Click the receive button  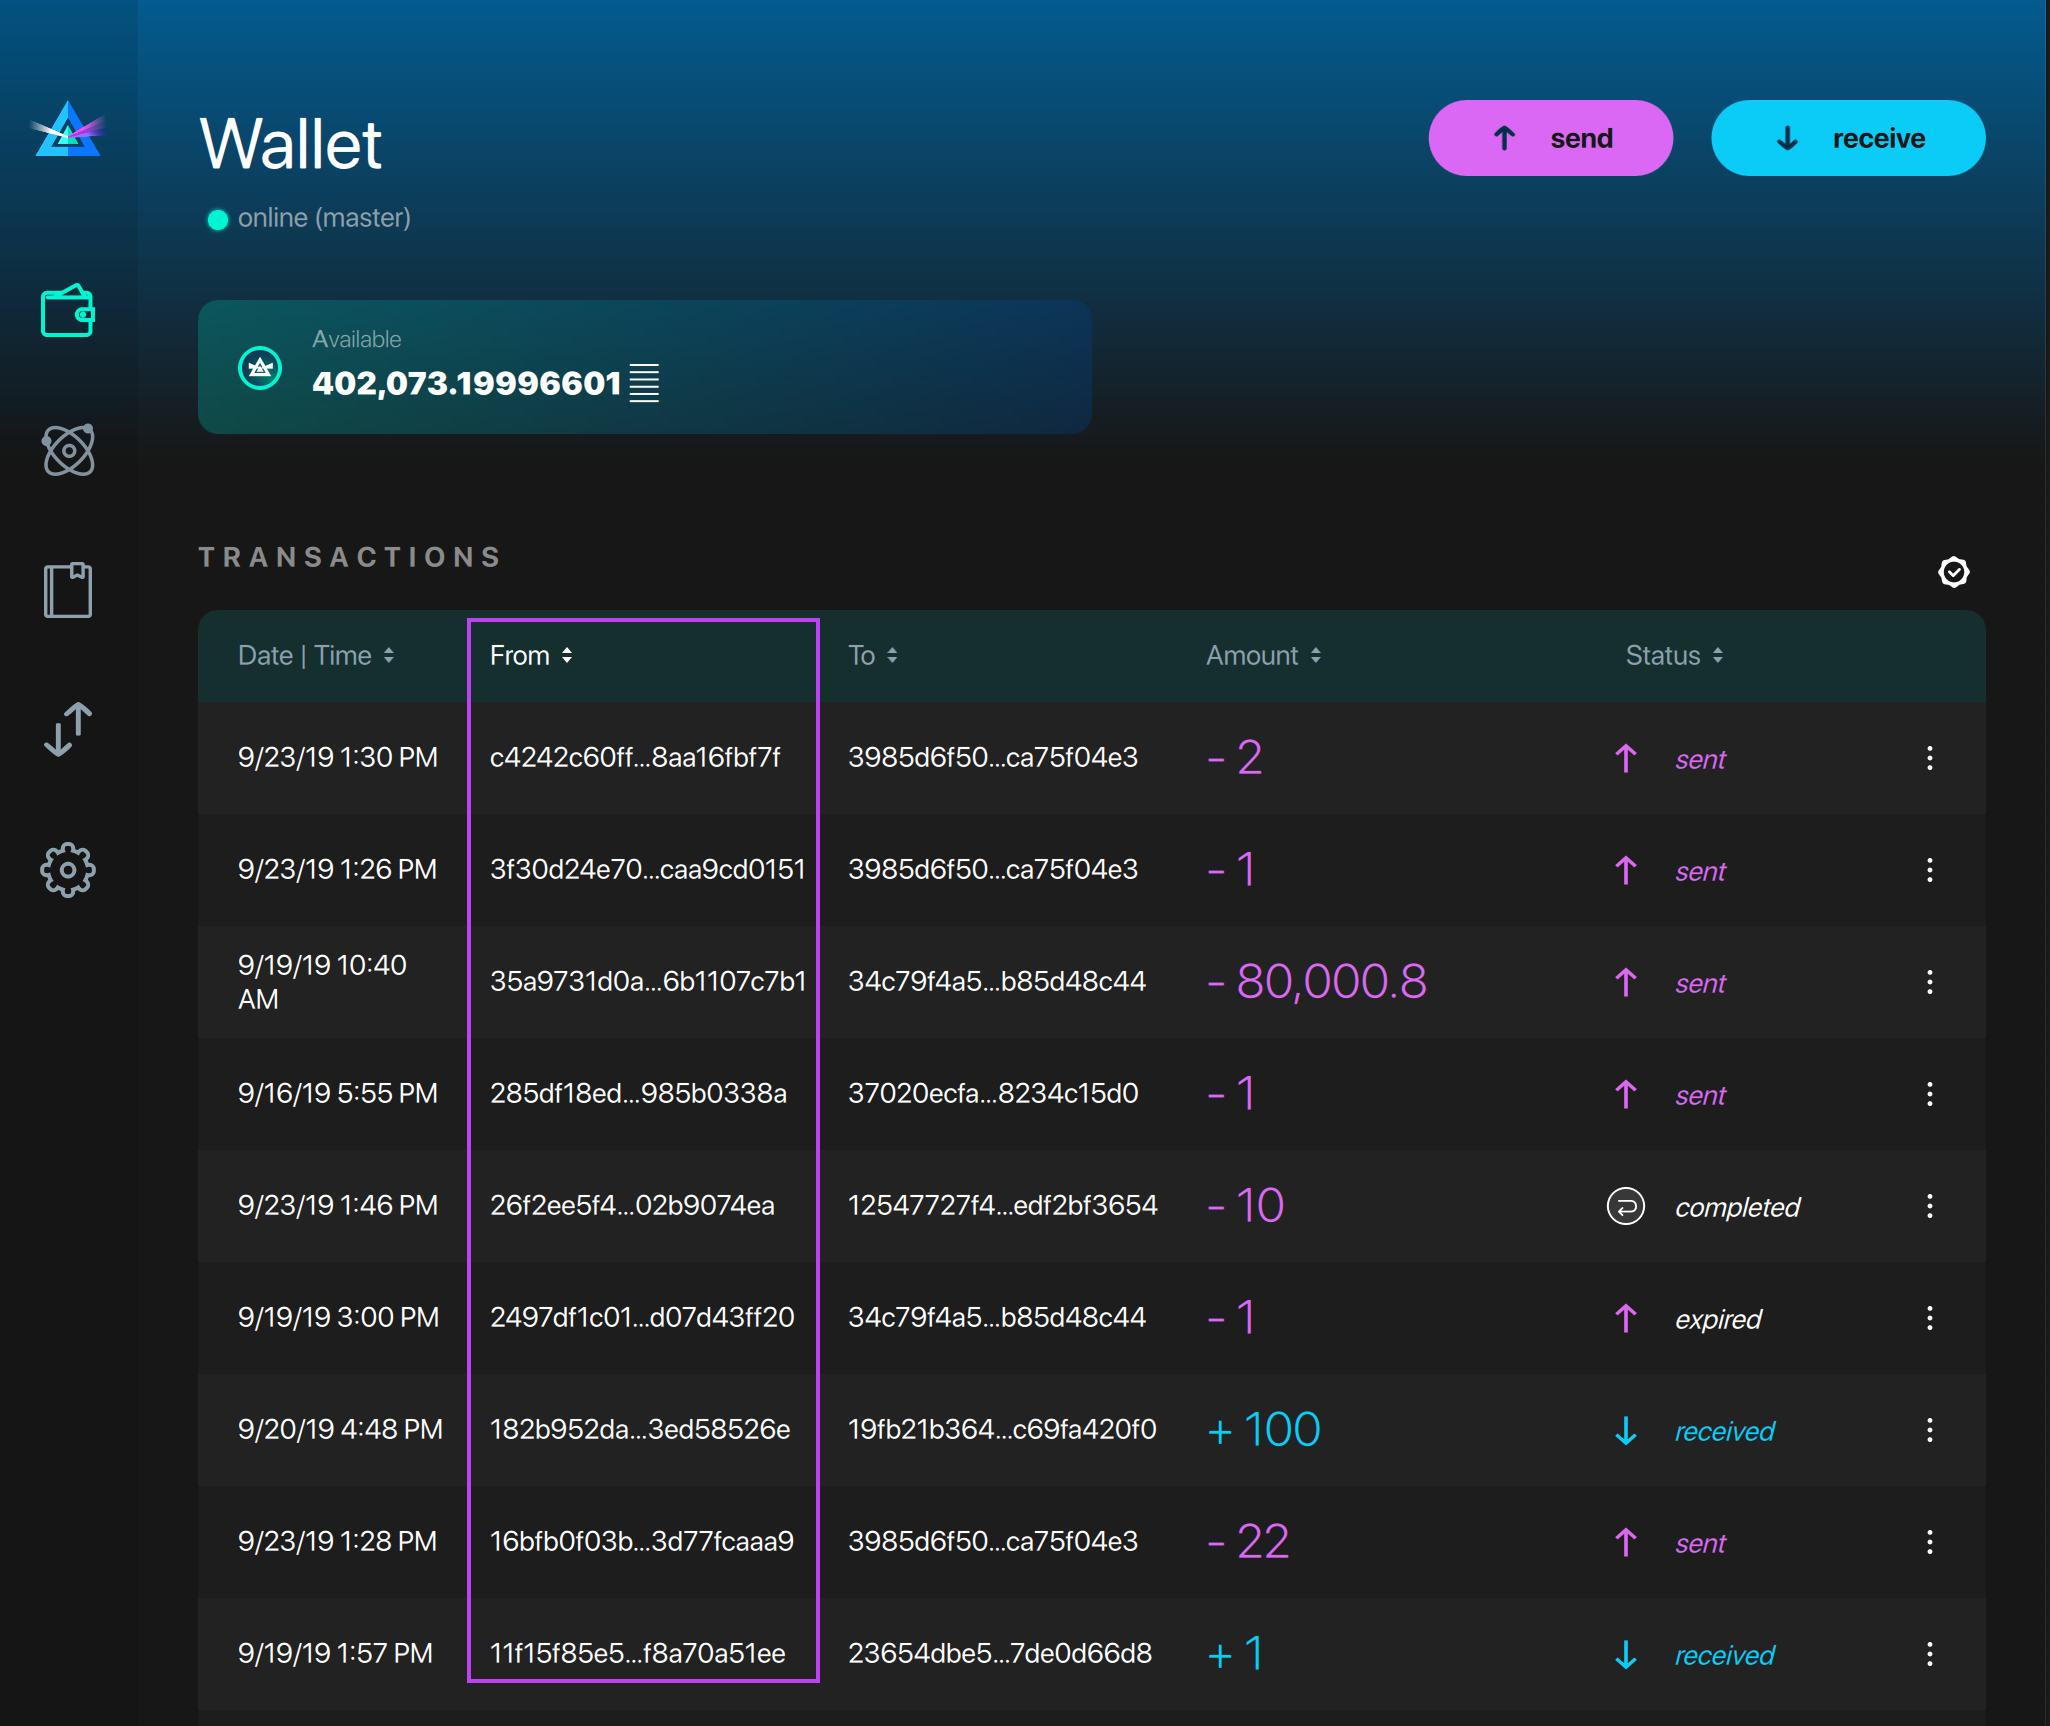click(1848, 138)
